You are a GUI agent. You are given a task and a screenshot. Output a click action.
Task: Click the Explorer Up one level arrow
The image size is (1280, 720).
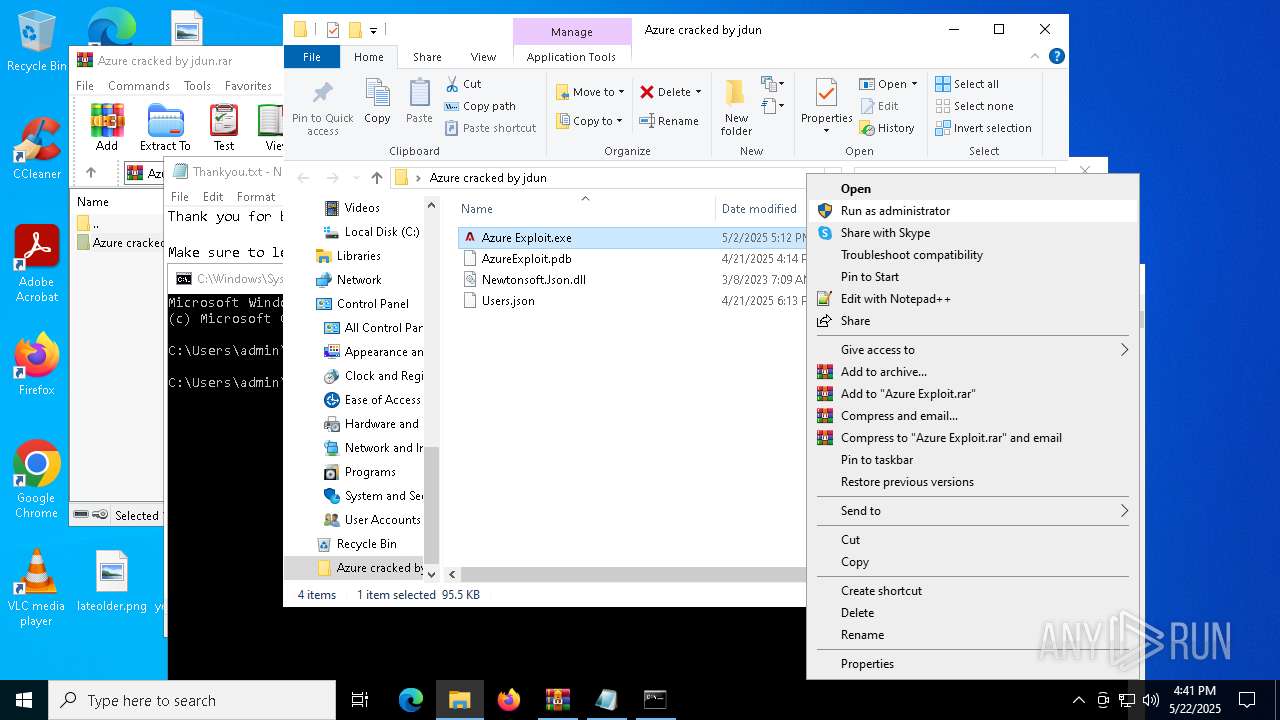pyautogui.click(x=376, y=178)
